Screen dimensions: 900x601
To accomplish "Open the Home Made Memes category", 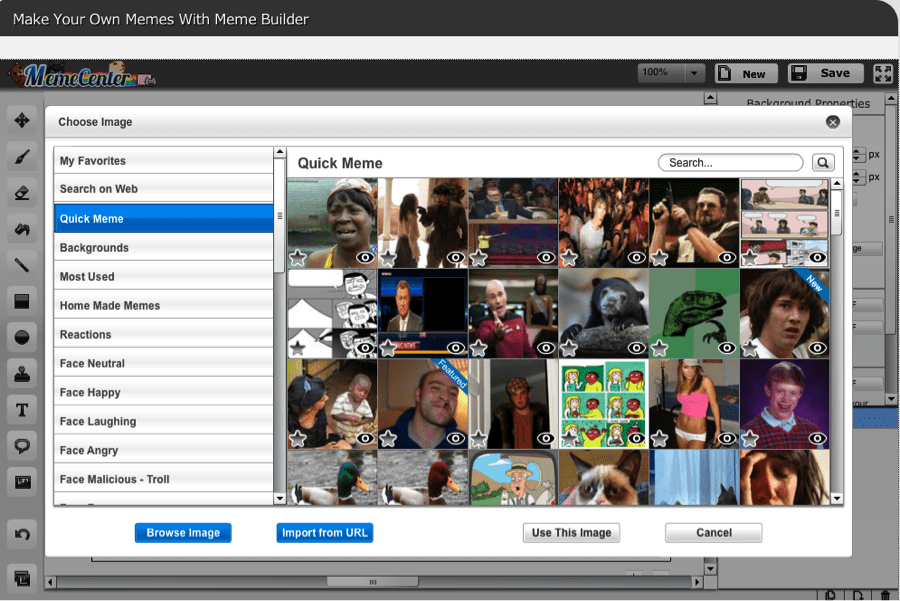I will (x=164, y=305).
